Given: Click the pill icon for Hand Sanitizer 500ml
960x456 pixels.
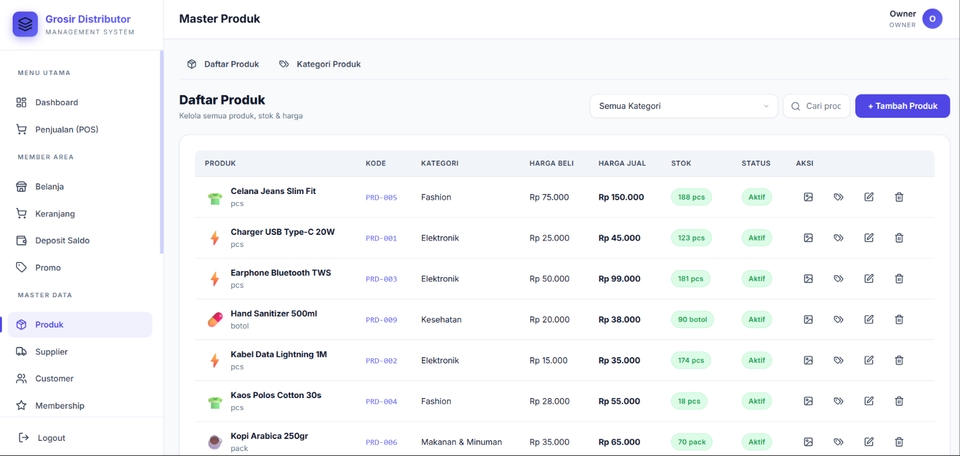Looking at the screenshot, I should (215, 320).
